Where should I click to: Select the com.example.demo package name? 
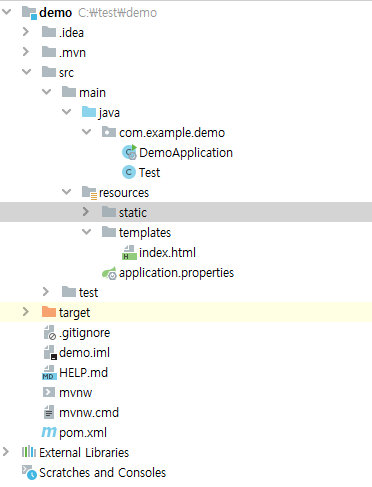point(172,133)
